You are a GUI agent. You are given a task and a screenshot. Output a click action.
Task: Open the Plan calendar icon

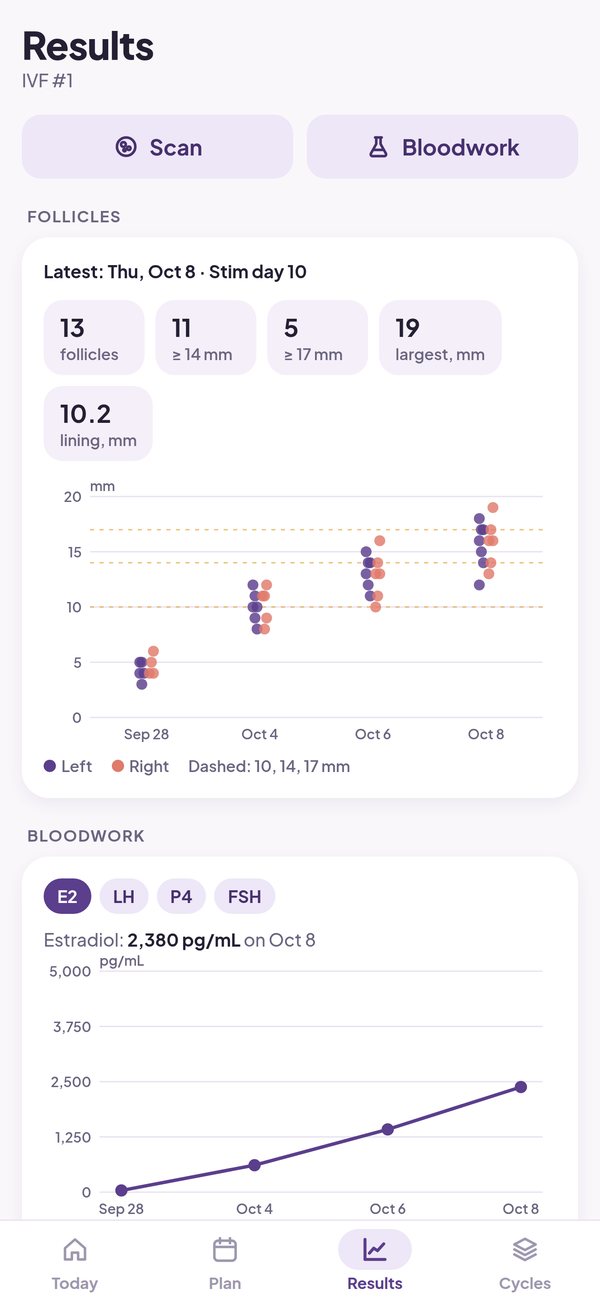[x=225, y=1250]
